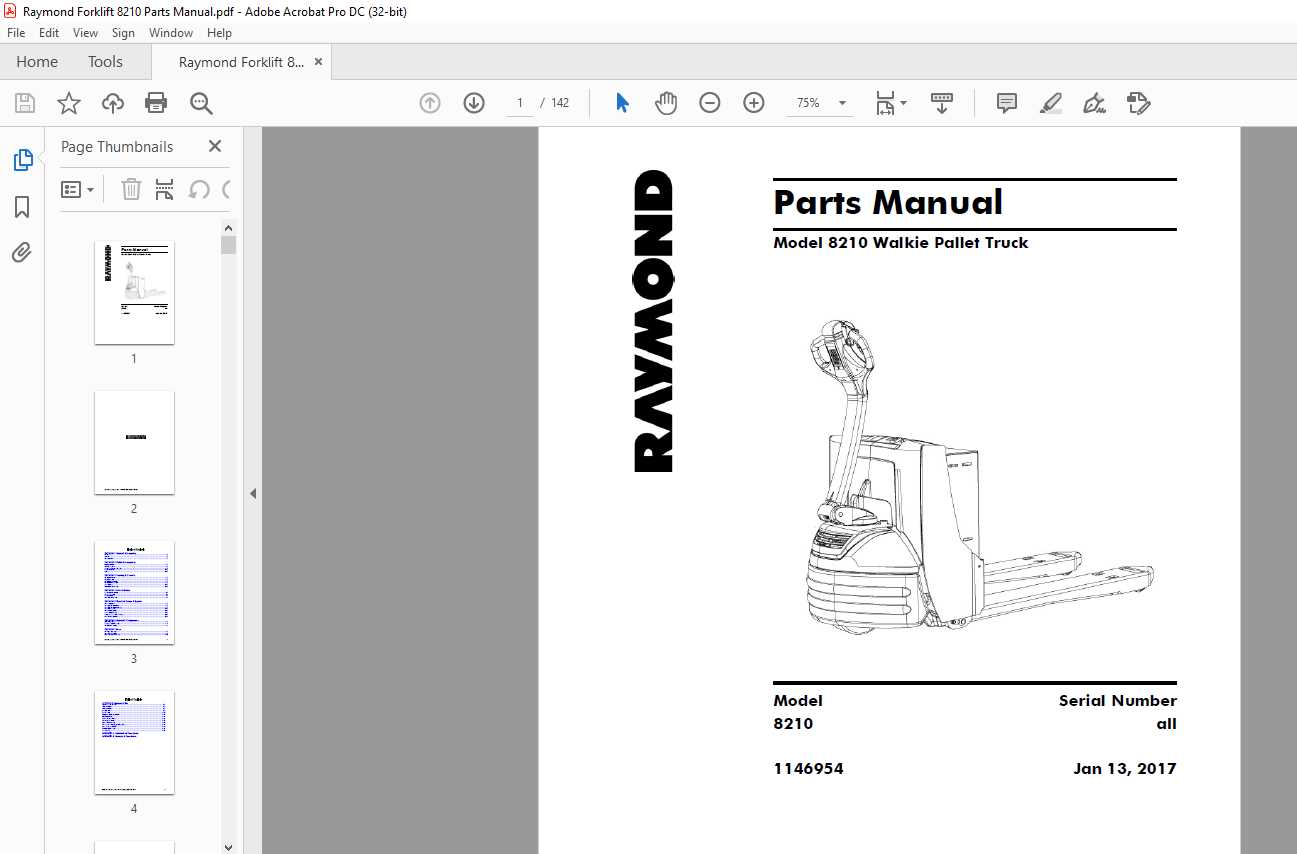Zoom out with the minus button

point(710,103)
